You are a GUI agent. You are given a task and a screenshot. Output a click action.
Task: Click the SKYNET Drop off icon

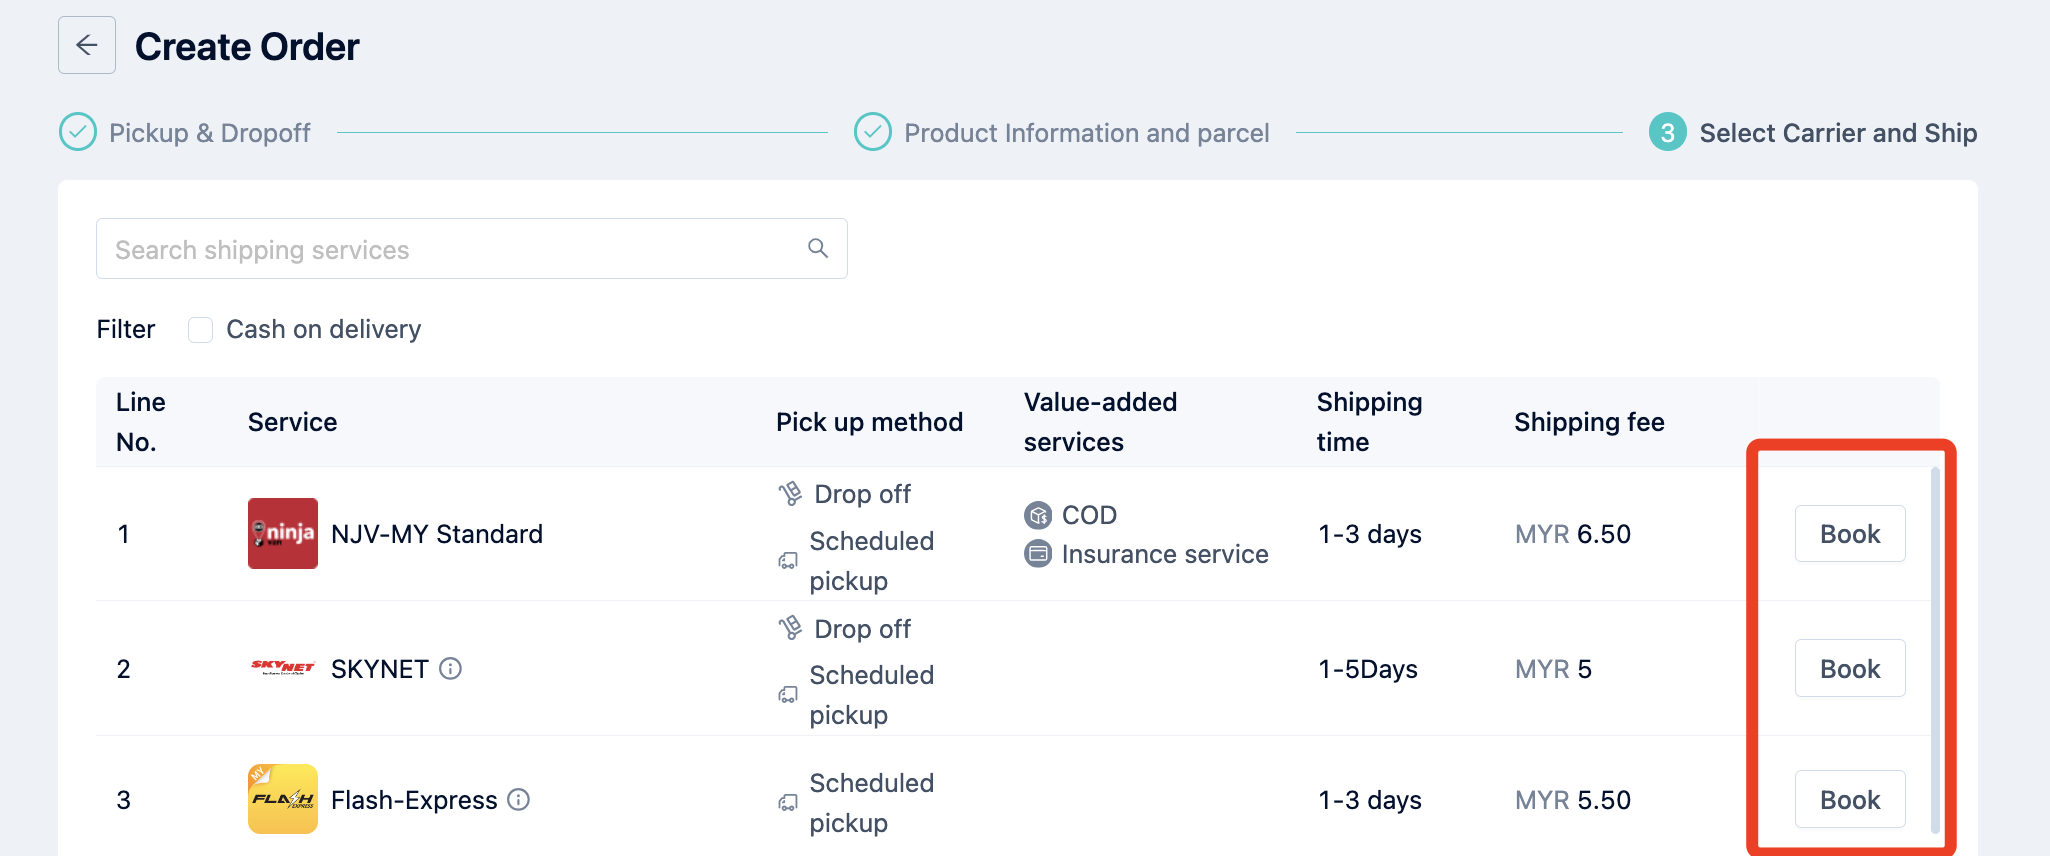[790, 628]
